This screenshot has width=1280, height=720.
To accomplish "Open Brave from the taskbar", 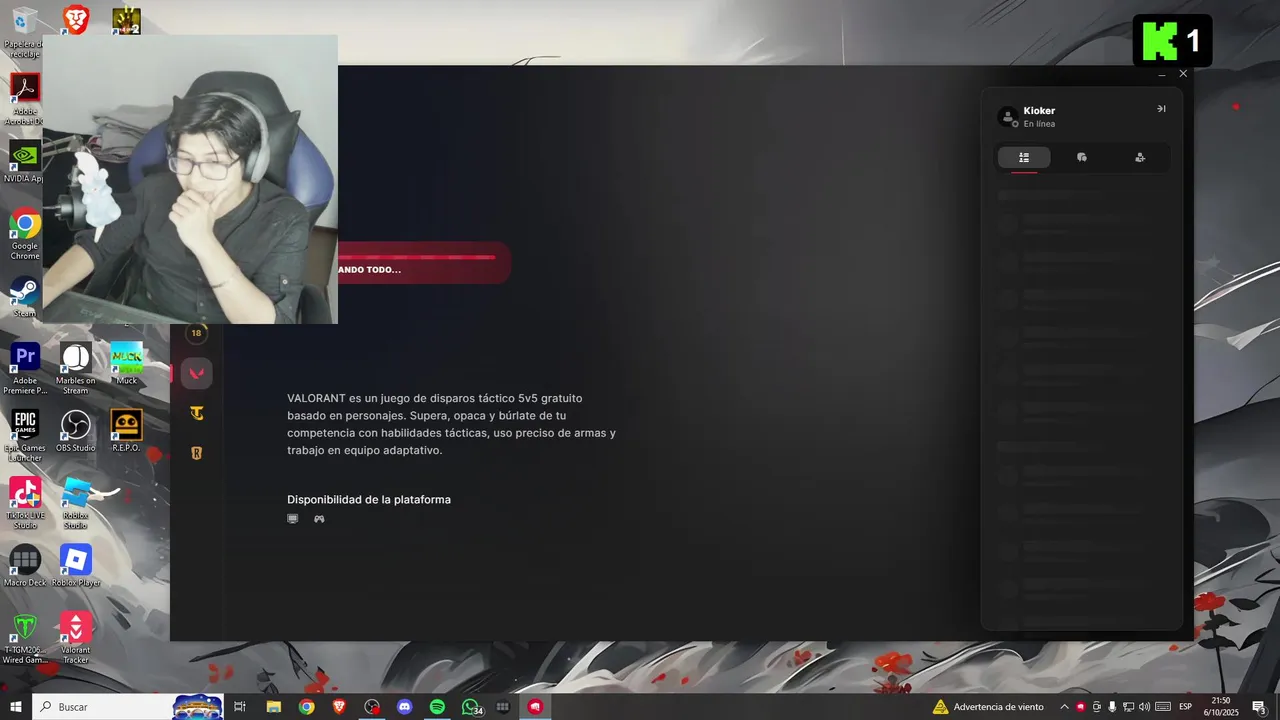I will coord(339,707).
